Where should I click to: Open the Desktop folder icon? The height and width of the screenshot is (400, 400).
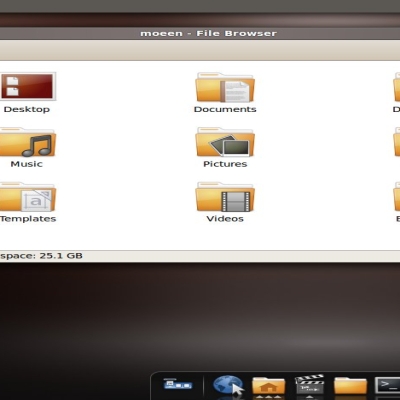pos(27,86)
